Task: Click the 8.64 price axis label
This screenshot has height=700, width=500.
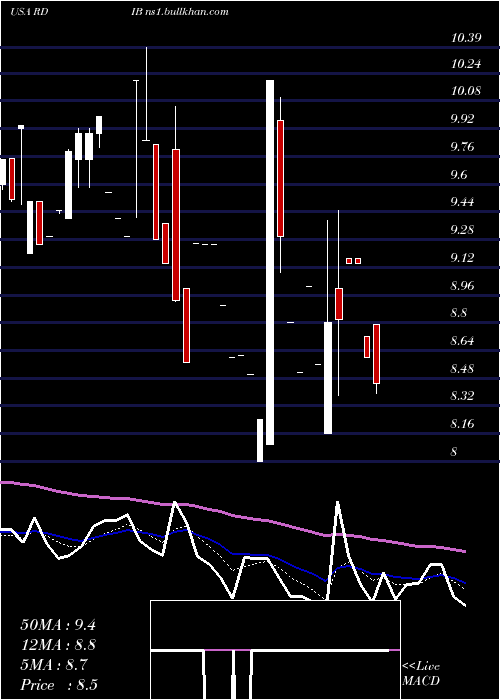Action: pyautogui.click(x=462, y=342)
